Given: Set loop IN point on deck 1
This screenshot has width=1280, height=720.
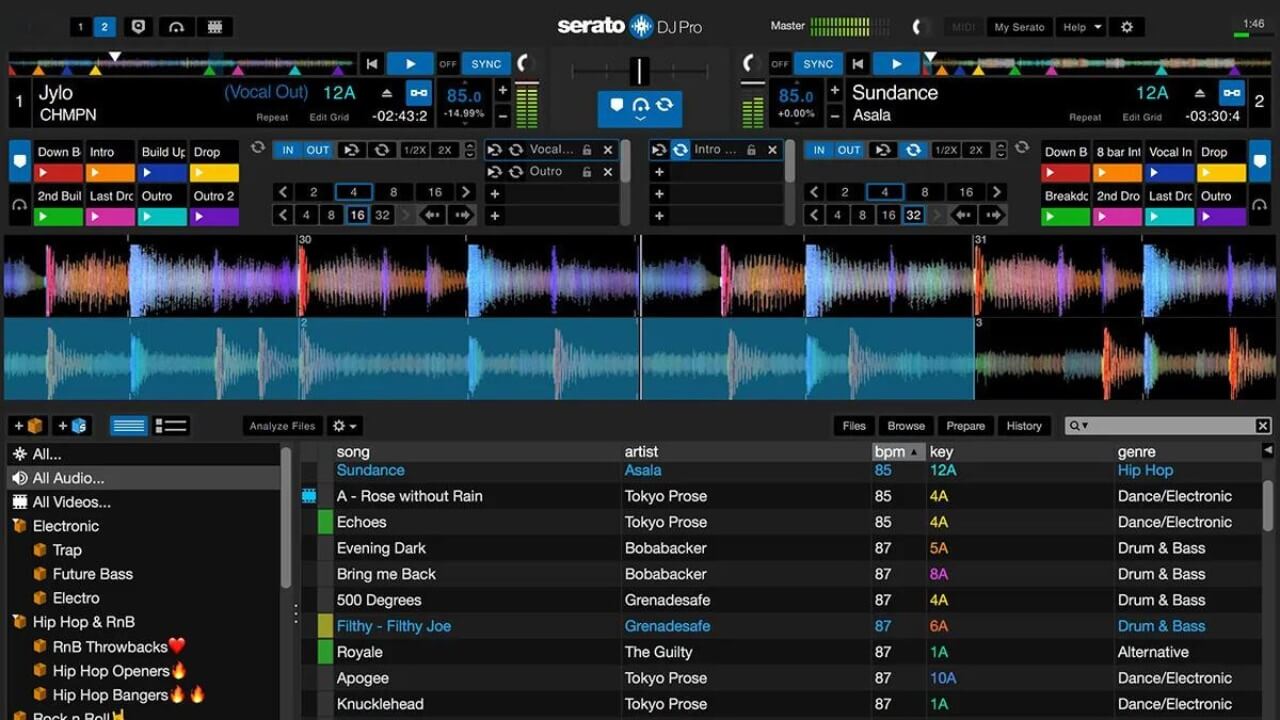Looking at the screenshot, I should pos(288,150).
